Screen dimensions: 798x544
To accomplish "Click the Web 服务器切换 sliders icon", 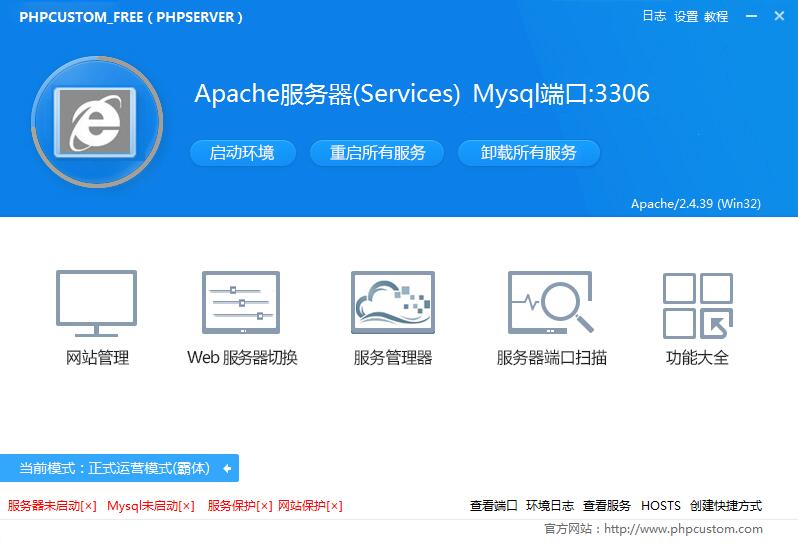I will pyautogui.click(x=241, y=303).
